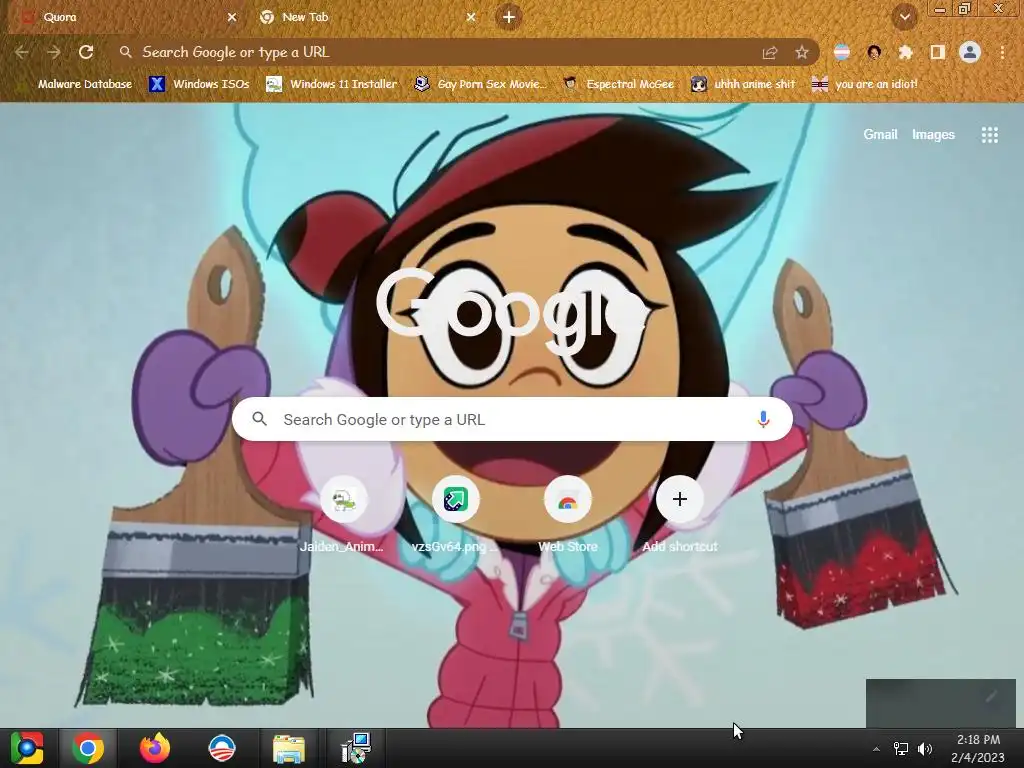This screenshot has height=768, width=1024.
Task: Open a new tab with plus button
Action: coord(509,18)
